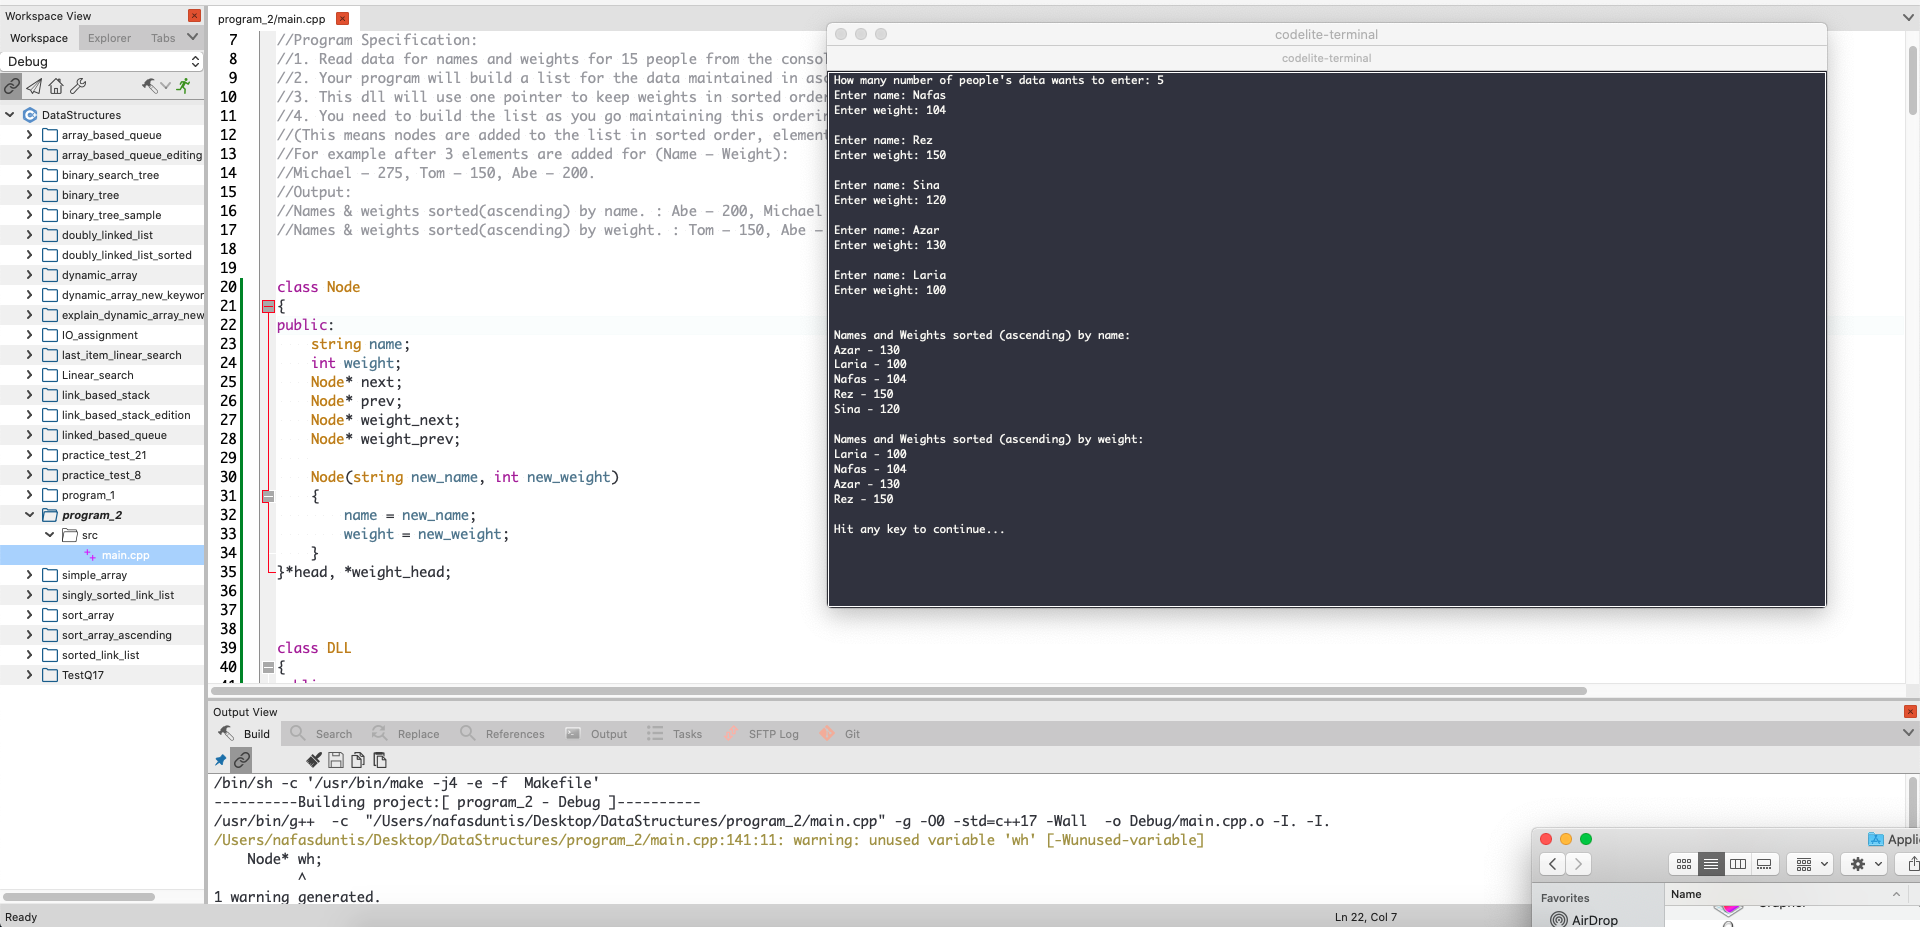Close the program_2/main.cpp editor tab
Image resolution: width=1920 pixels, height=927 pixels.
pyautogui.click(x=342, y=19)
